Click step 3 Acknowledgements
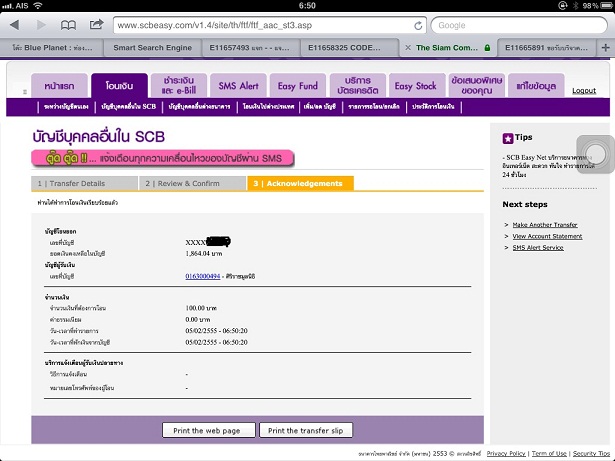The width and height of the screenshot is (615, 461). (300, 183)
